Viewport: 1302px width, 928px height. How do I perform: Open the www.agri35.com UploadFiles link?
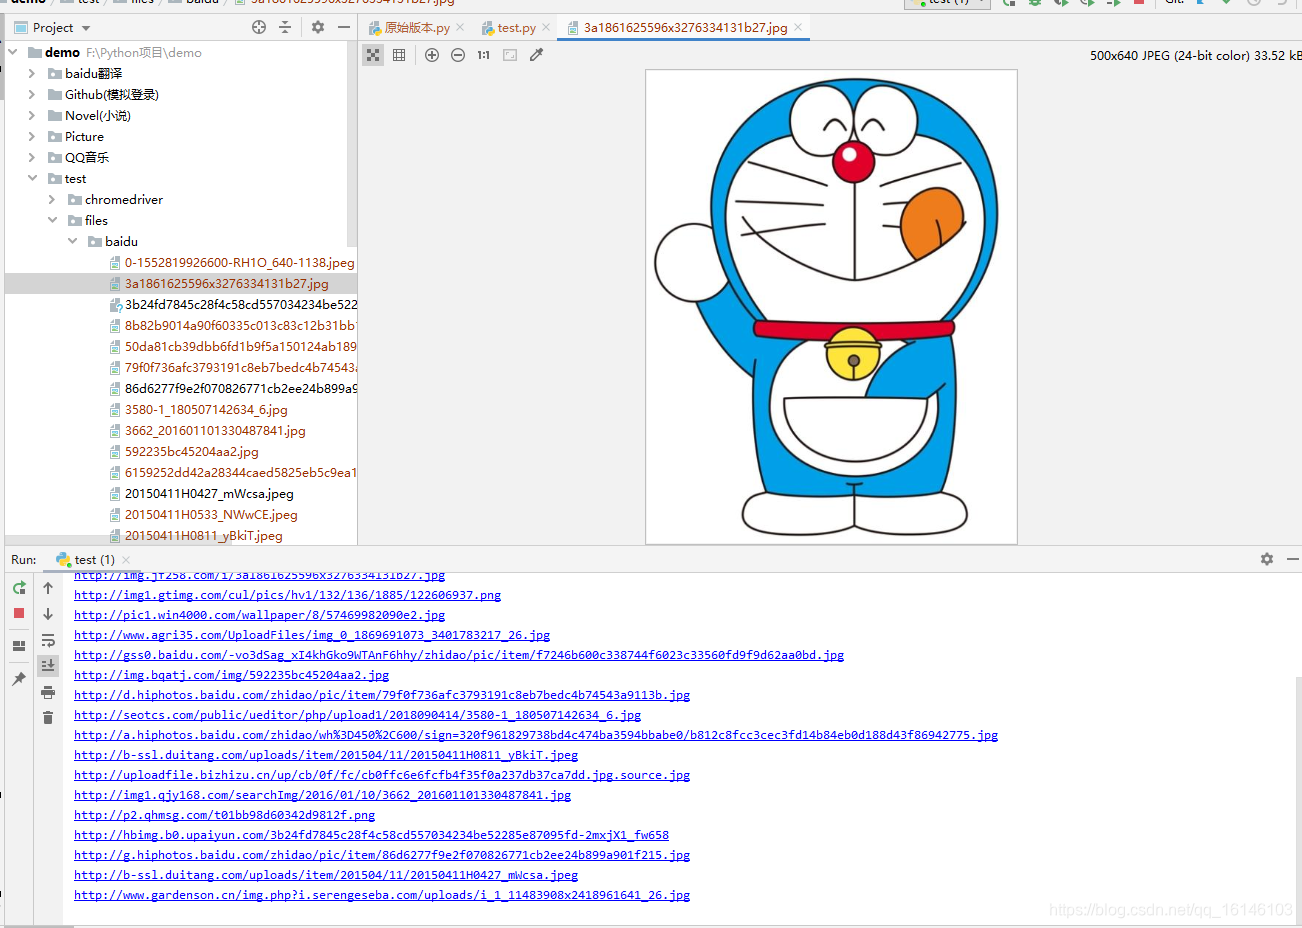[312, 635]
